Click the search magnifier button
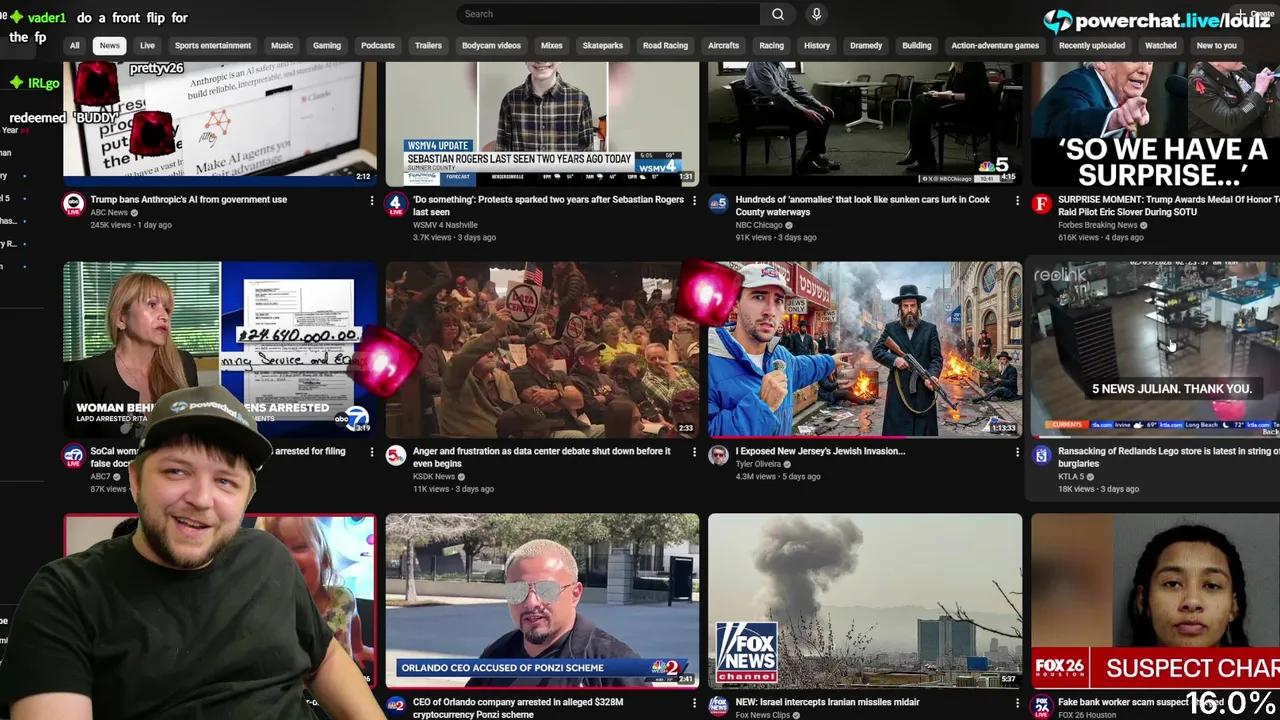The width and height of the screenshot is (1280, 720). pos(777,14)
